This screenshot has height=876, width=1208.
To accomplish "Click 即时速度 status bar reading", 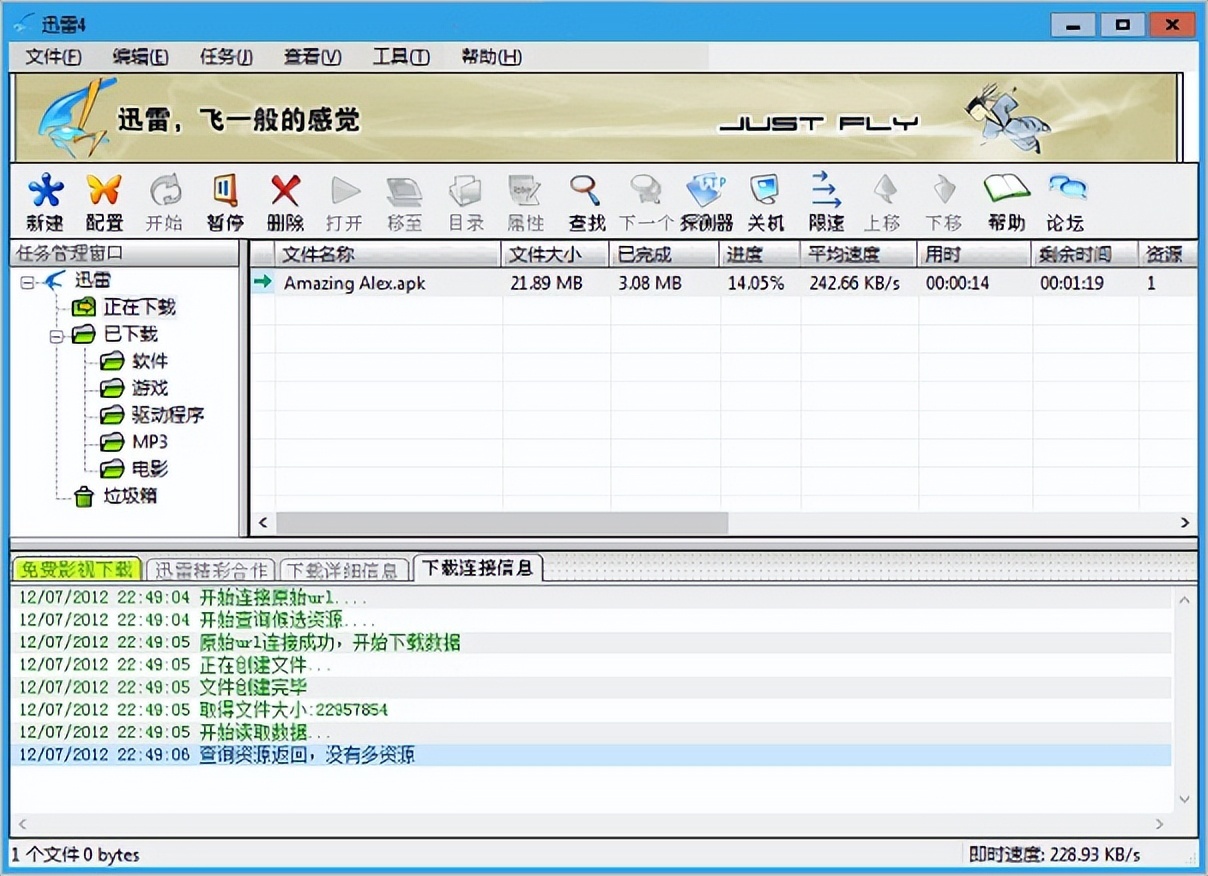I will point(1055,855).
